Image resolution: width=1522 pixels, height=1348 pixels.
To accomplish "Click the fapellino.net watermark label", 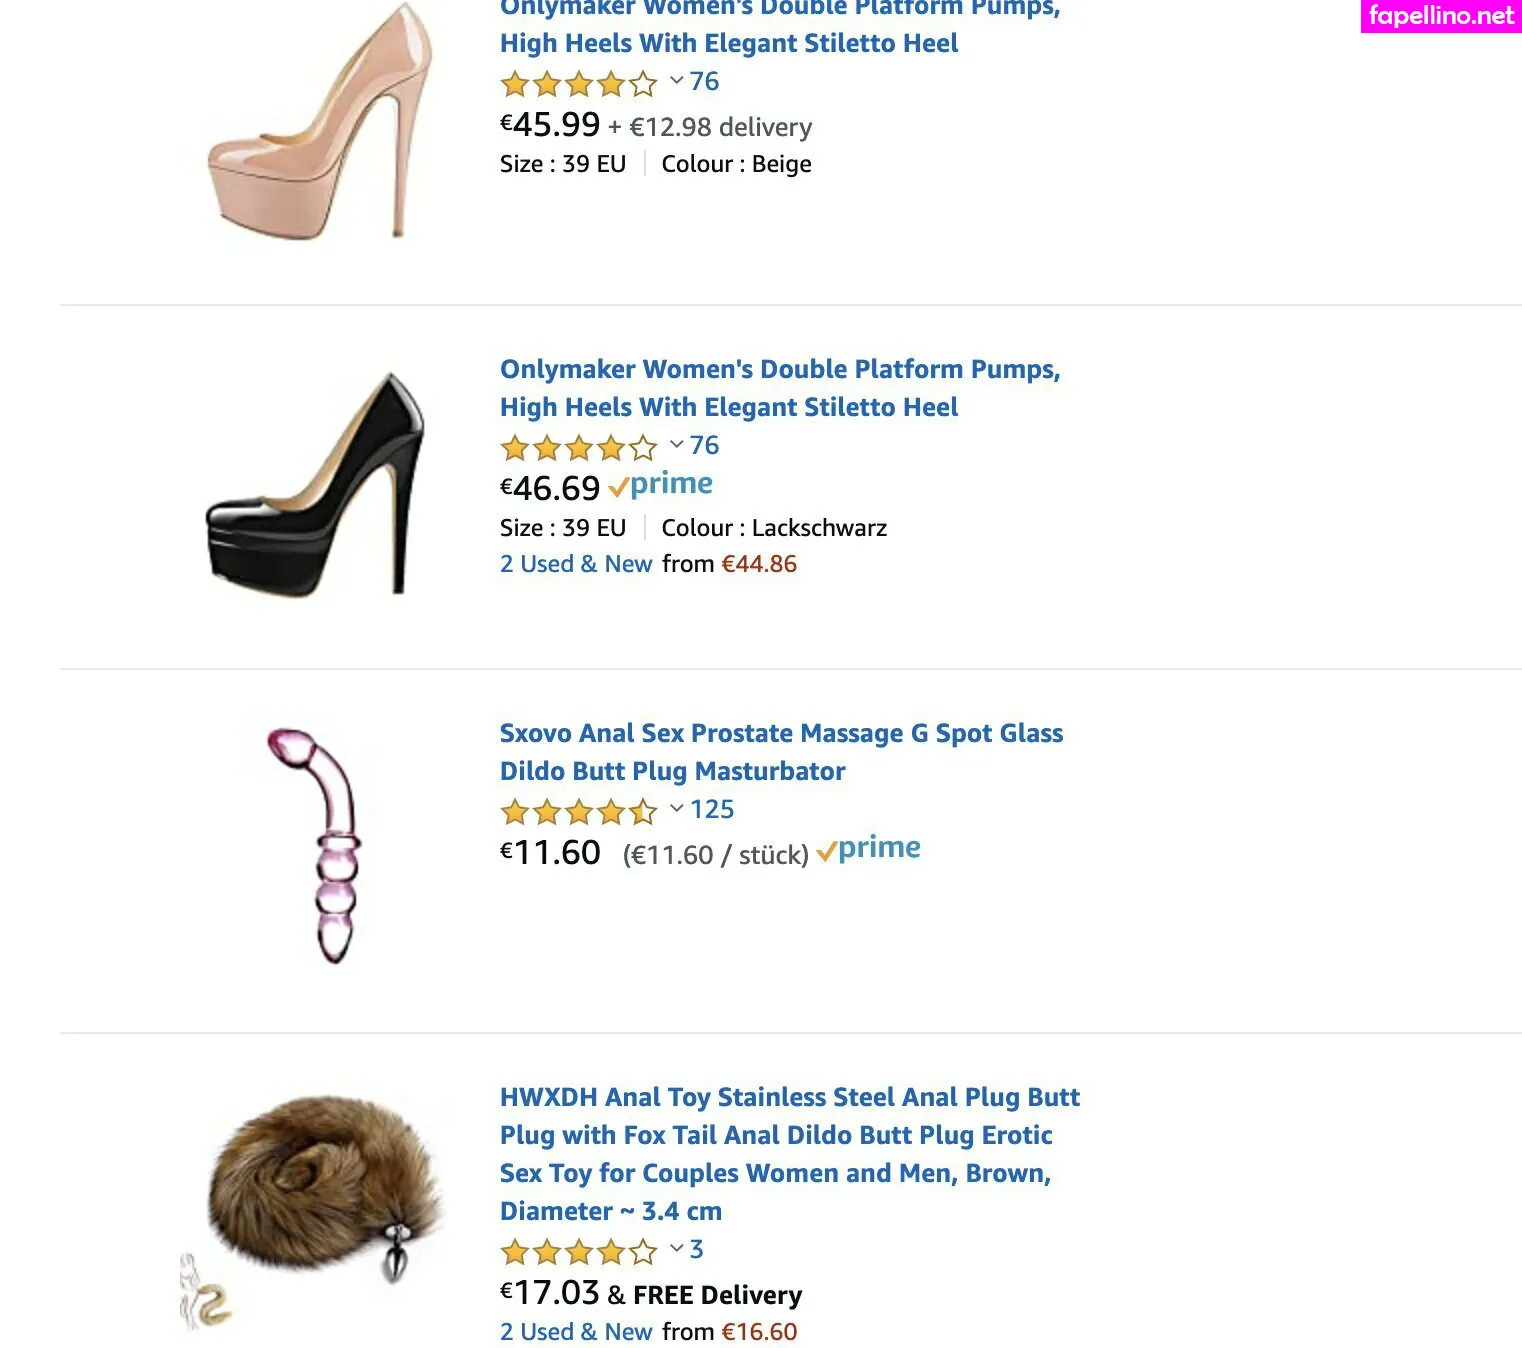I will click(x=1440, y=16).
